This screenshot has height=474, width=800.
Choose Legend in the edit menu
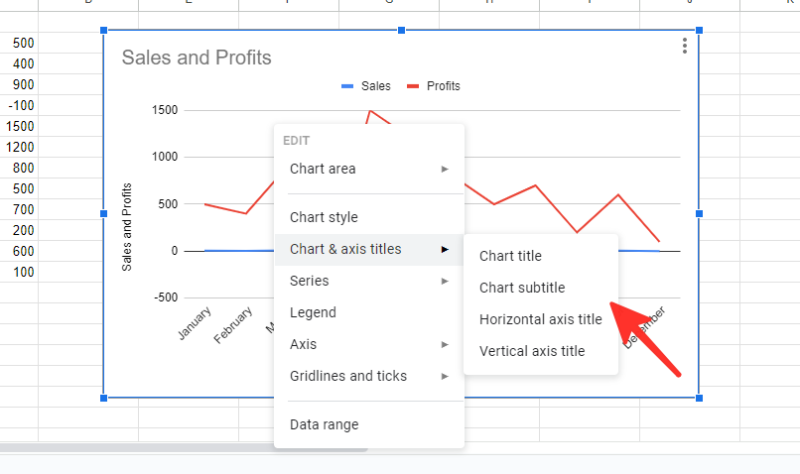(x=312, y=312)
